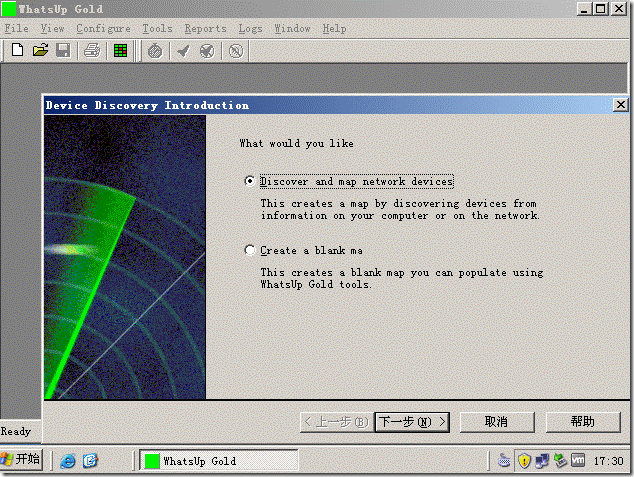Select Discover and map network devices

(349, 181)
